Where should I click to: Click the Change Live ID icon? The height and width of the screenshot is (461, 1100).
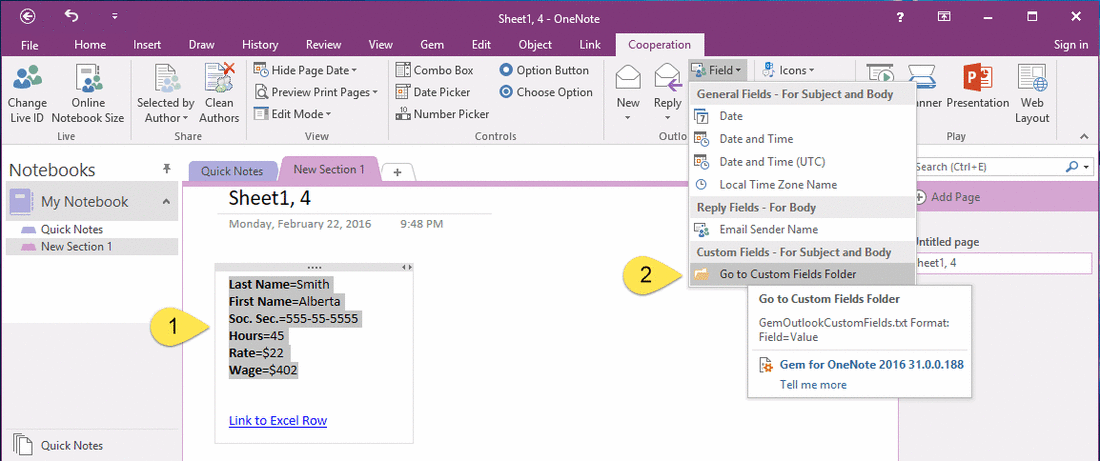point(27,78)
